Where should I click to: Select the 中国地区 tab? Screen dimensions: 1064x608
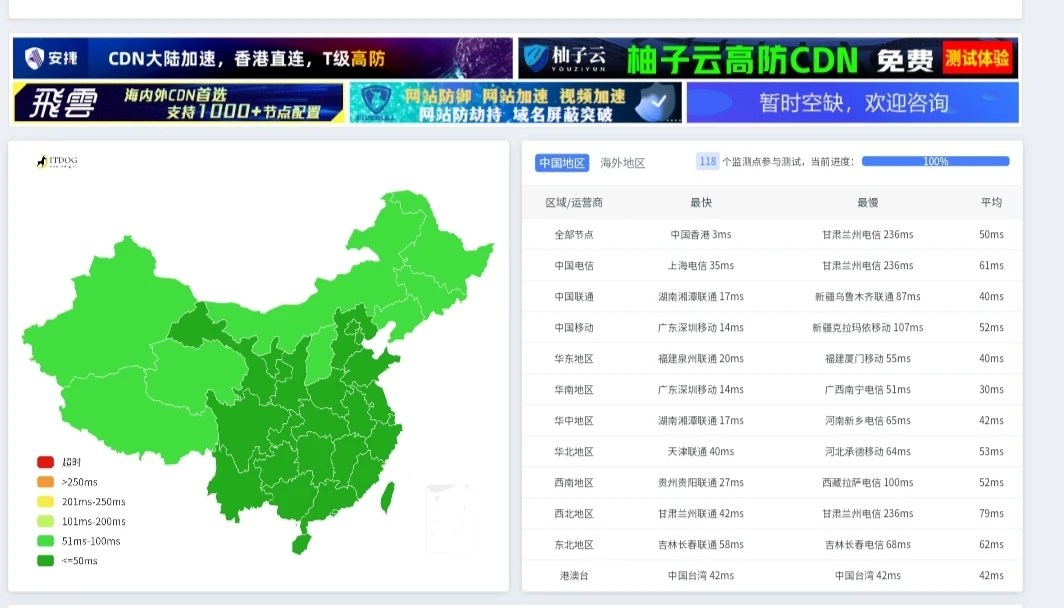coord(562,163)
